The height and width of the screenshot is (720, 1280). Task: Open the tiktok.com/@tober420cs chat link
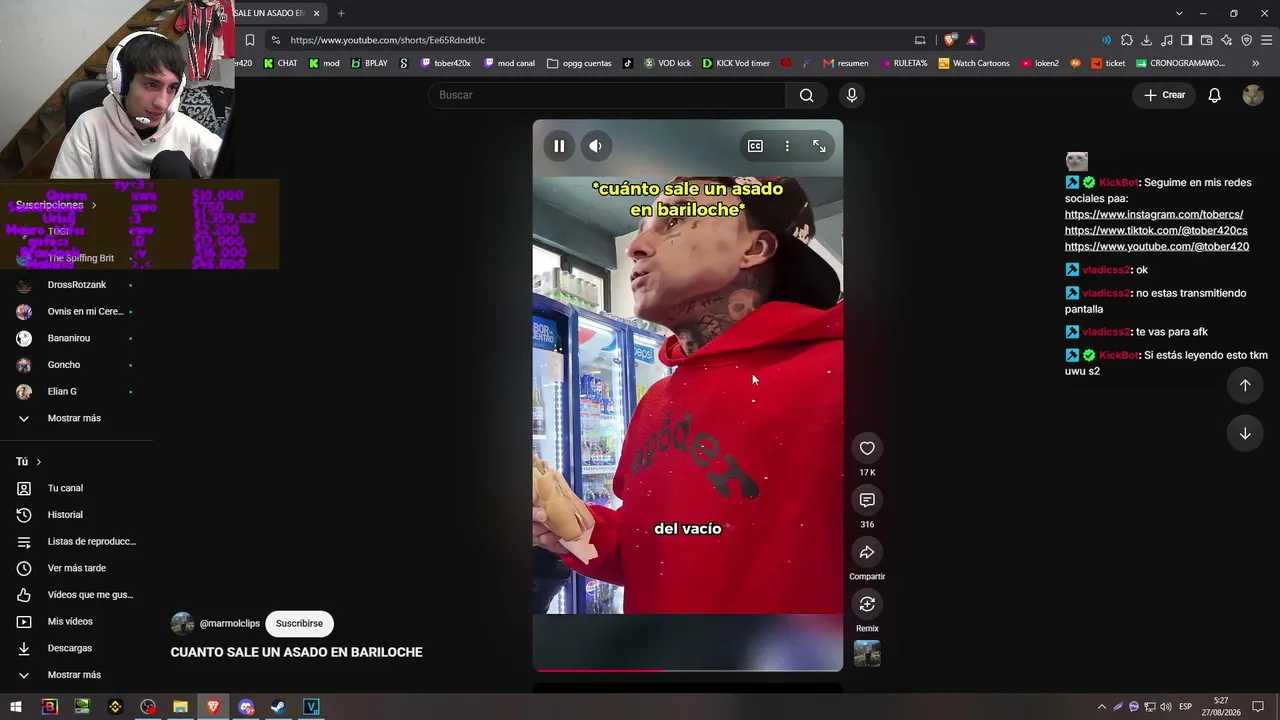point(1156,230)
